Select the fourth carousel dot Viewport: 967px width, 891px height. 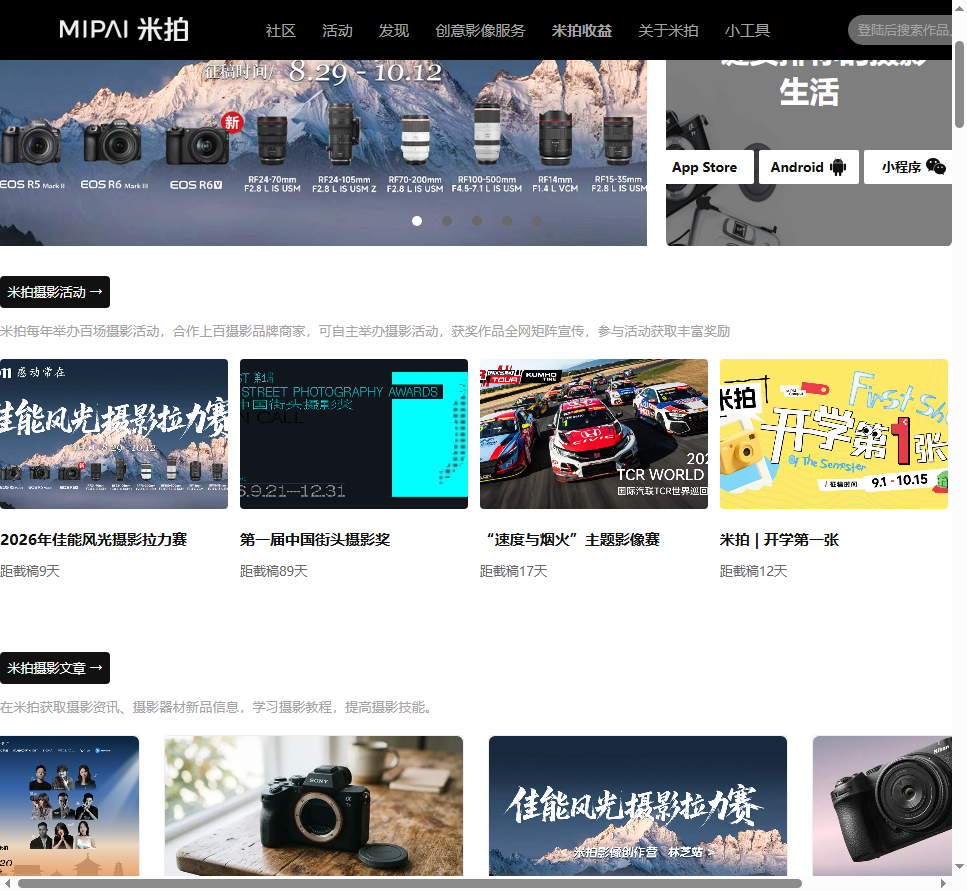pyautogui.click(x=507, y=221)
